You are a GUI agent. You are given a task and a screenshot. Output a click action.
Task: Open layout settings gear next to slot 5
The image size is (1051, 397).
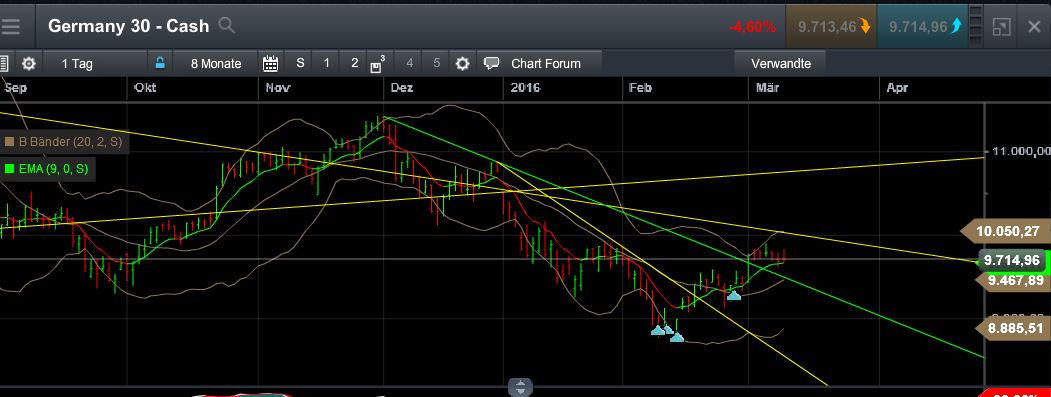pyautogui.click(x=462, y=64)
